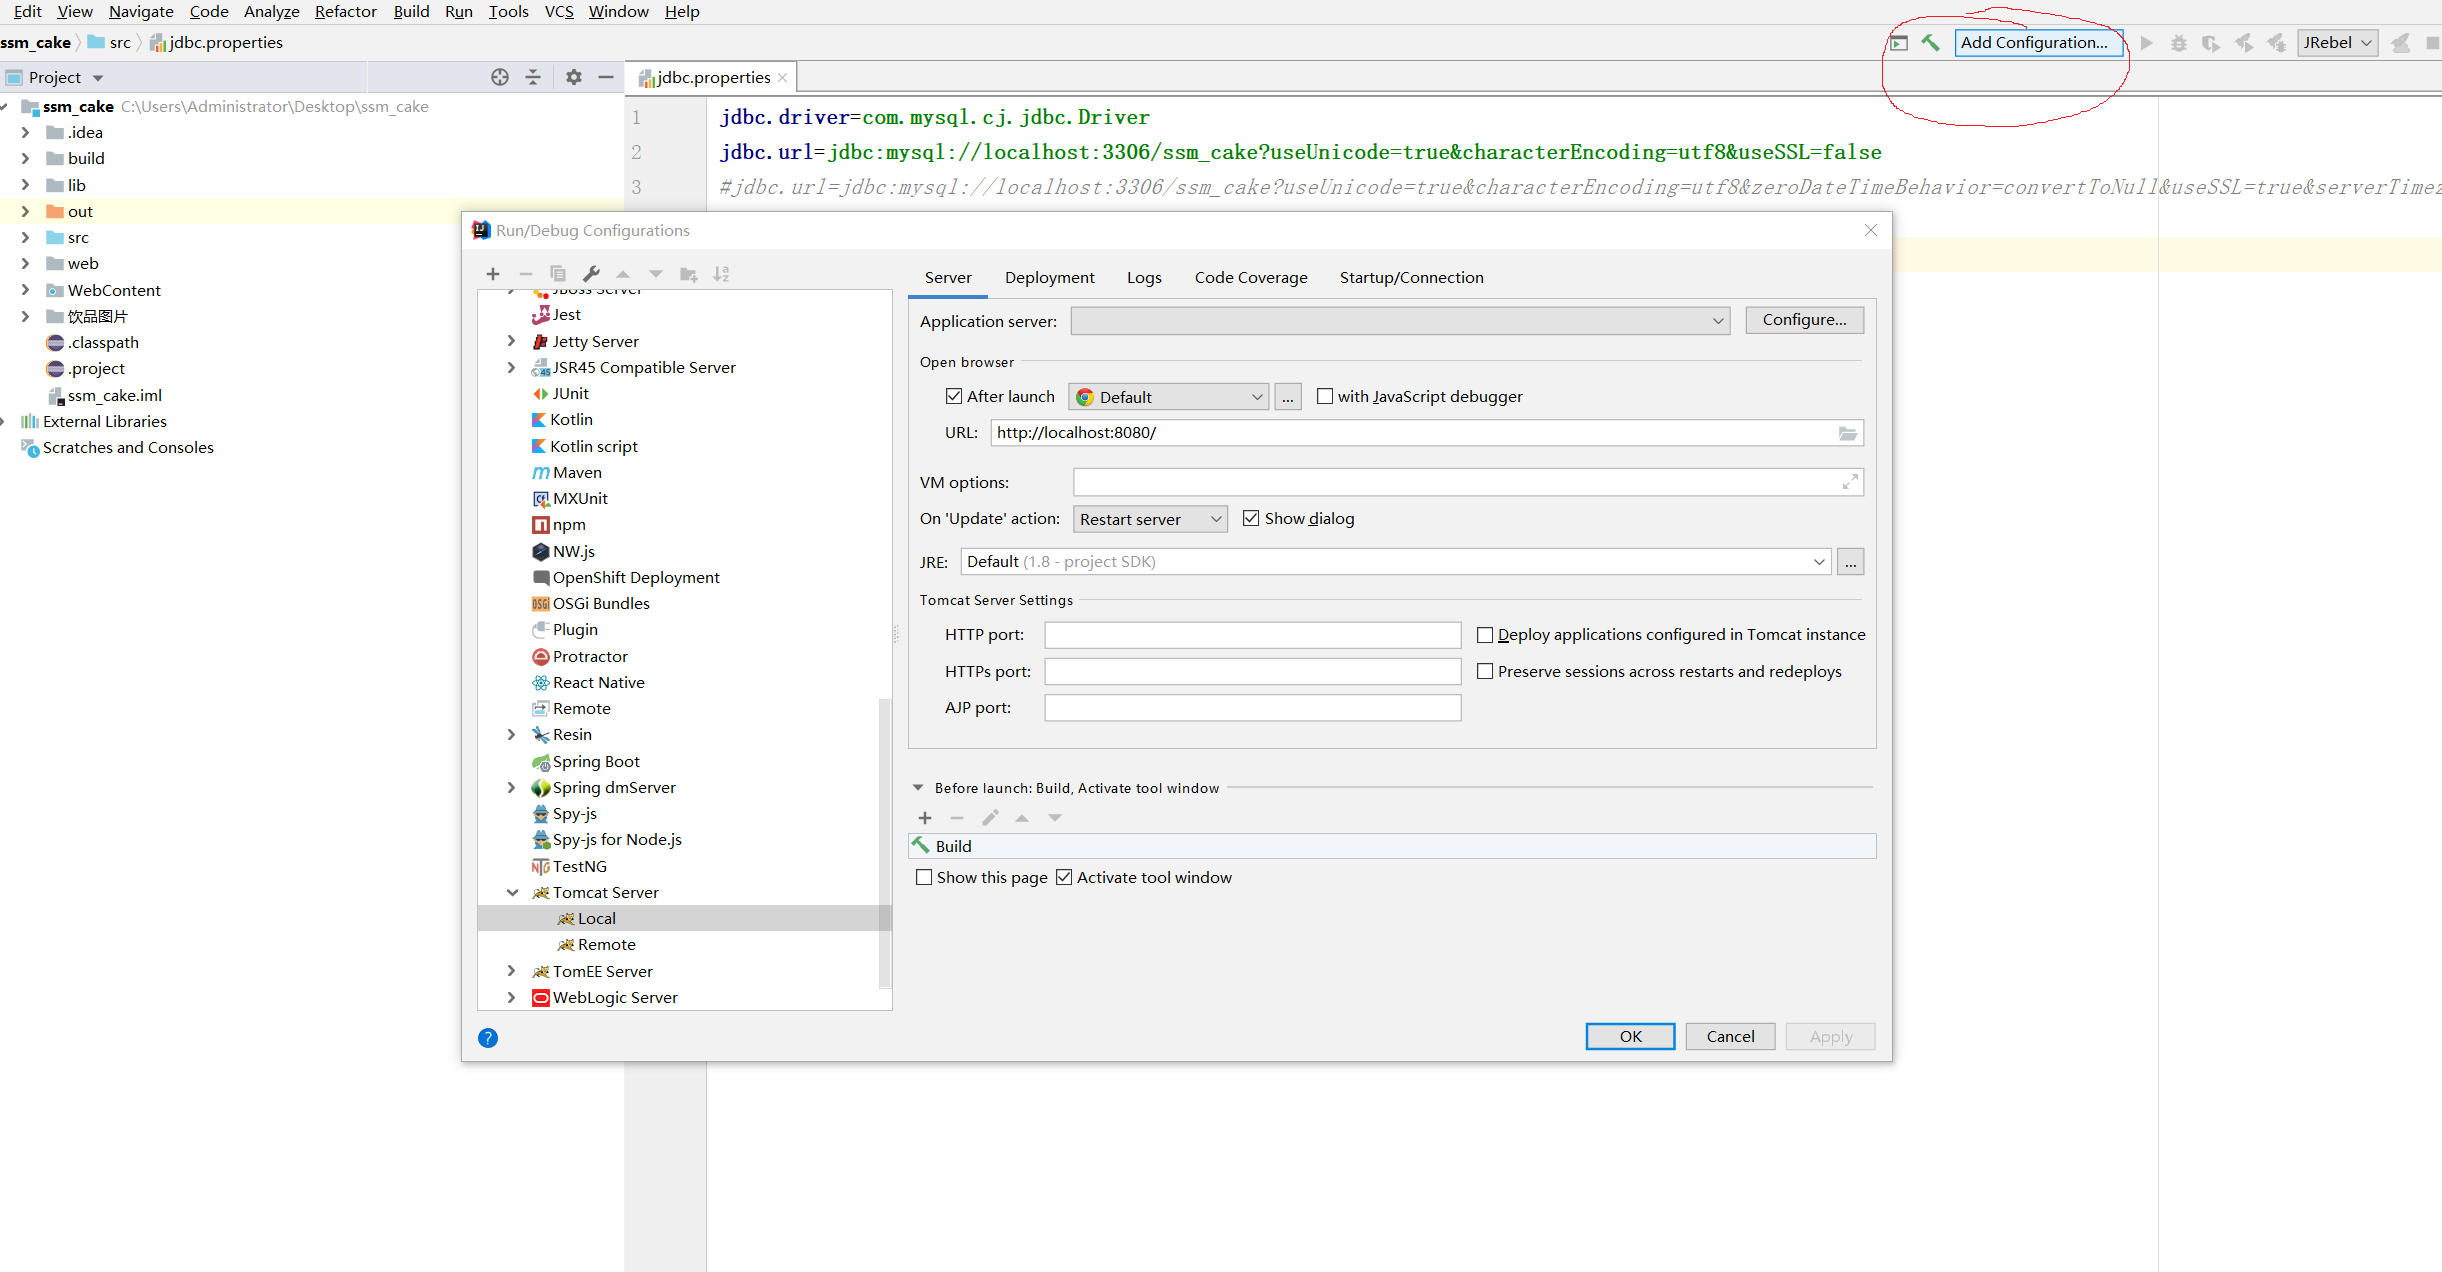Viewport: 2442px width, 1272px height.
Task: Expand the src folder in Project tree
Action: (x=25, y=237)
